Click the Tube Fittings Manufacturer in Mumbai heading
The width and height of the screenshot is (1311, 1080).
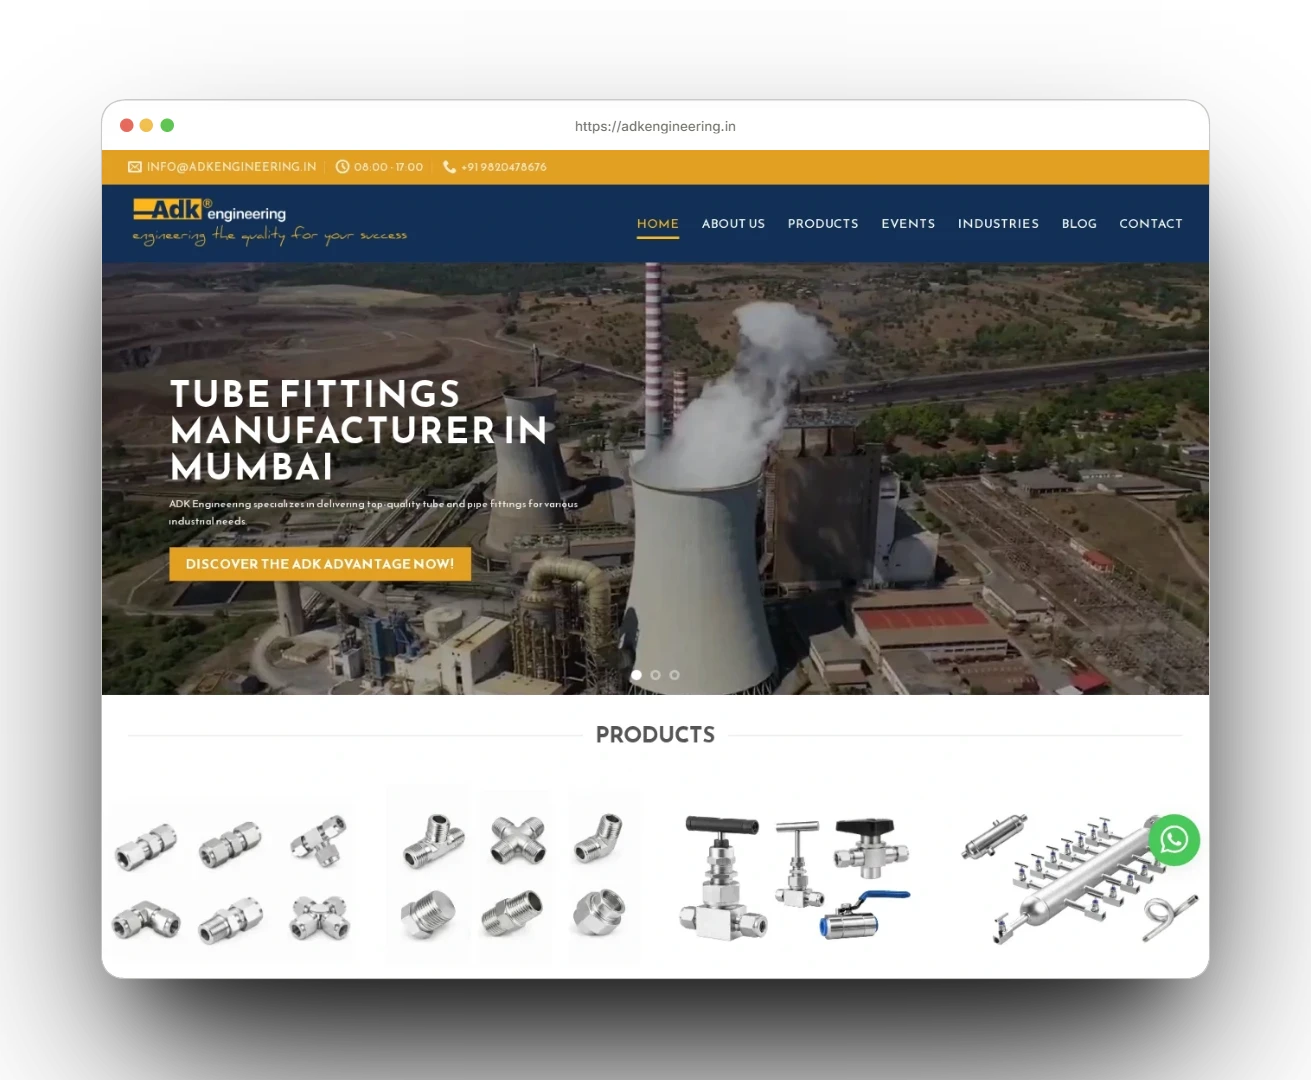[x=359, y=430]
